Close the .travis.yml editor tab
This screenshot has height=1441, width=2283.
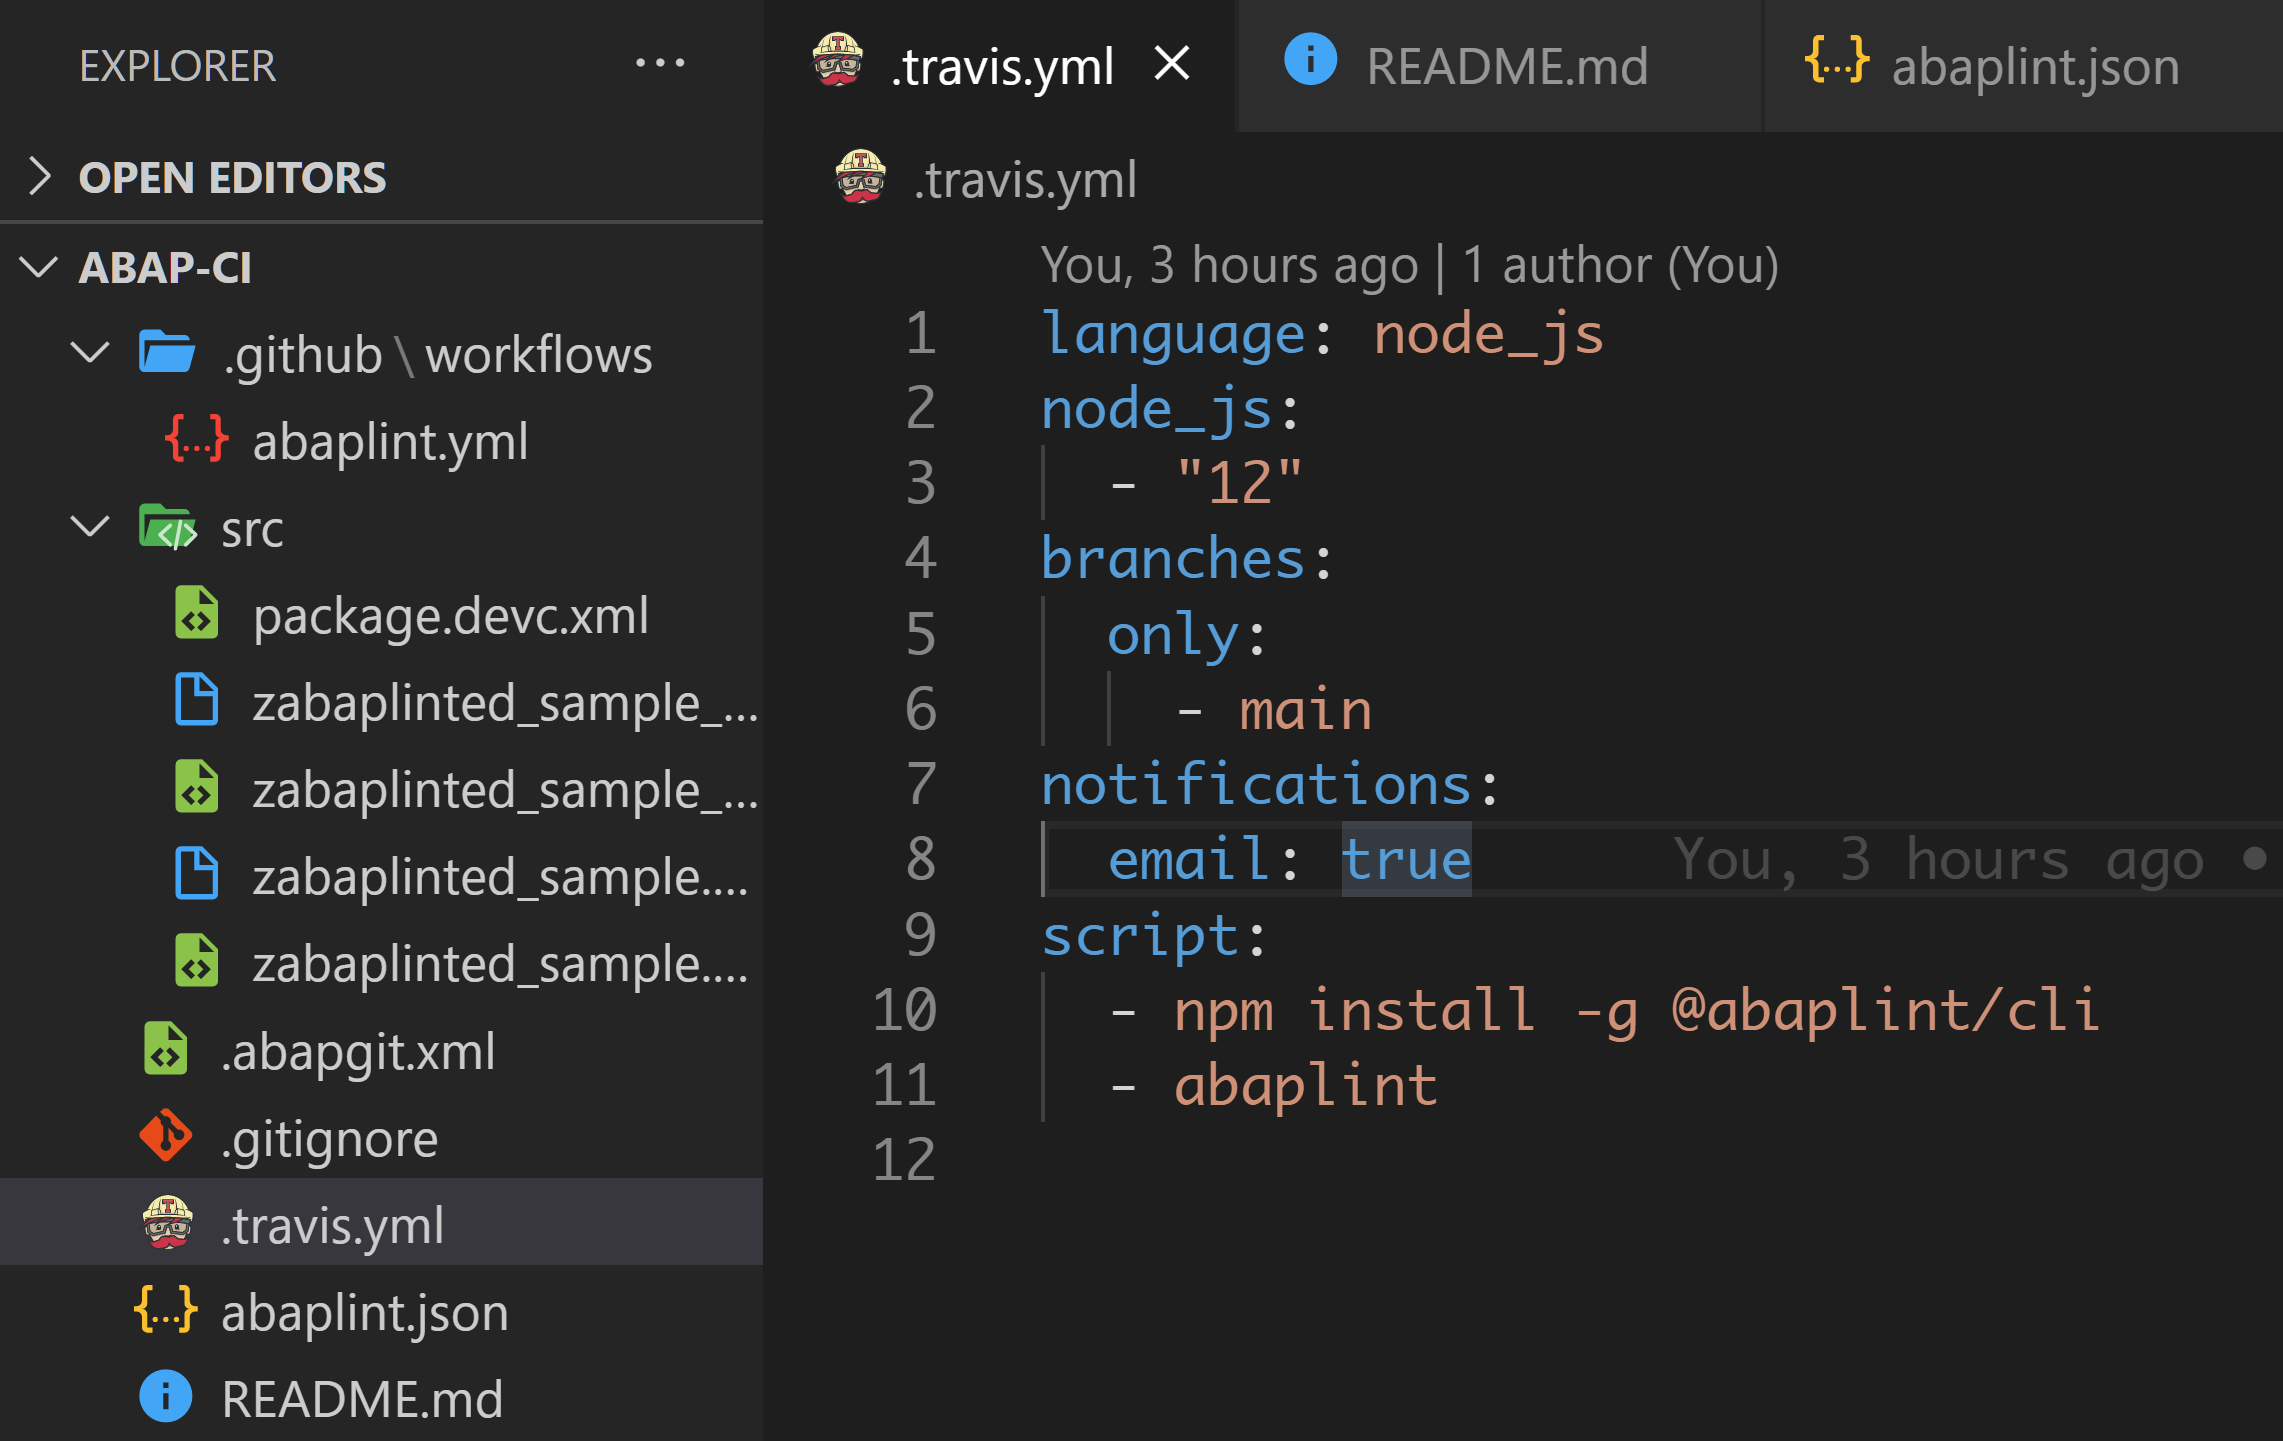point(1171,64)
